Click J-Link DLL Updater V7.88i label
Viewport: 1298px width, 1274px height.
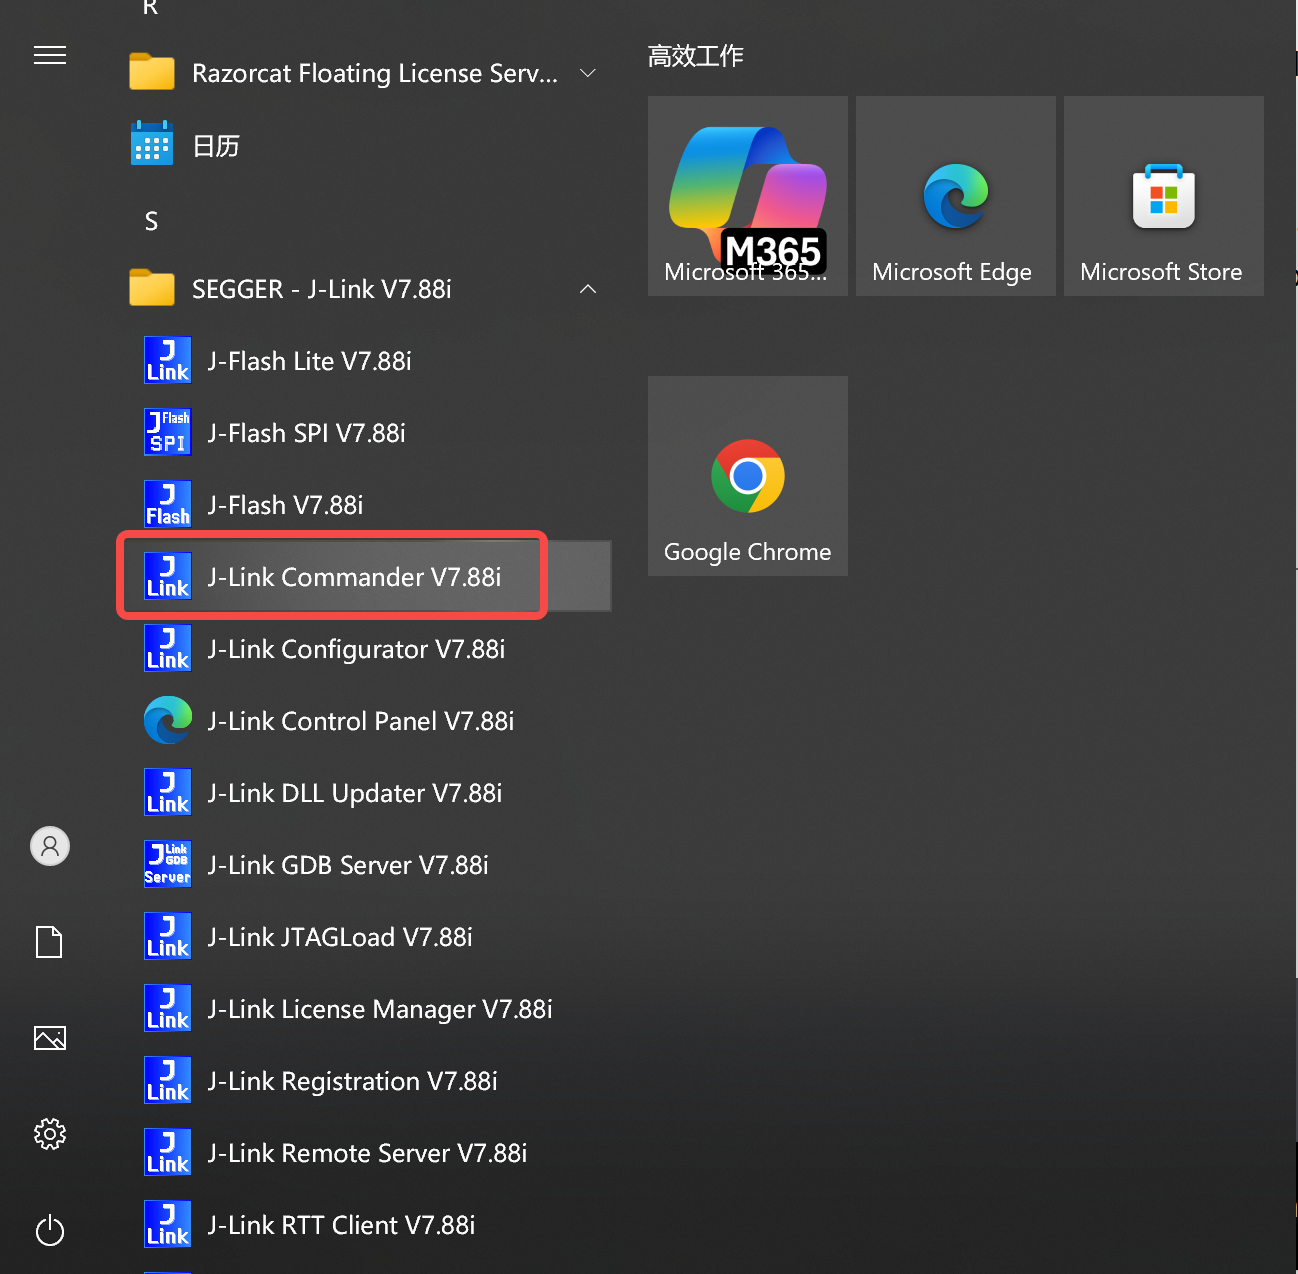pyautogui.click(x=355, y=793)
